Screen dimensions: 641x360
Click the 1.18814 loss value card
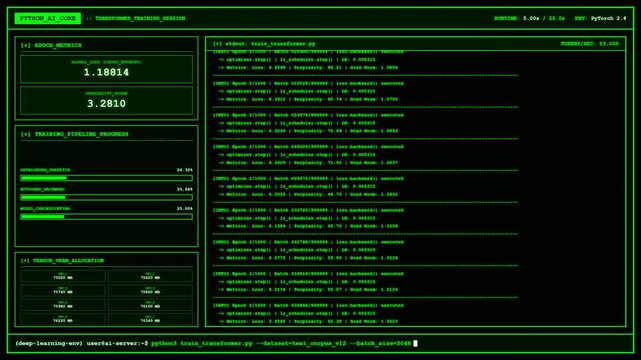pos(106,69)
